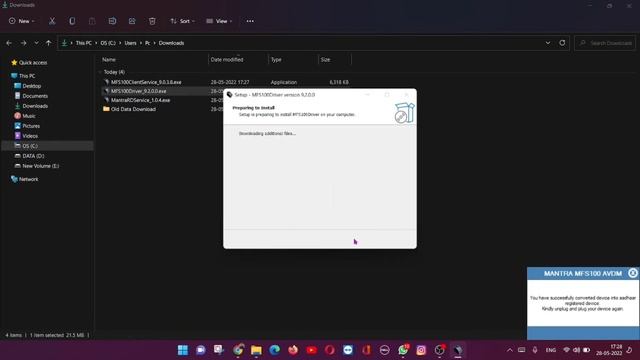Click the microphone tray icon
The width and height of the screenshot is (640, 360).
click(x=535, y=350)
